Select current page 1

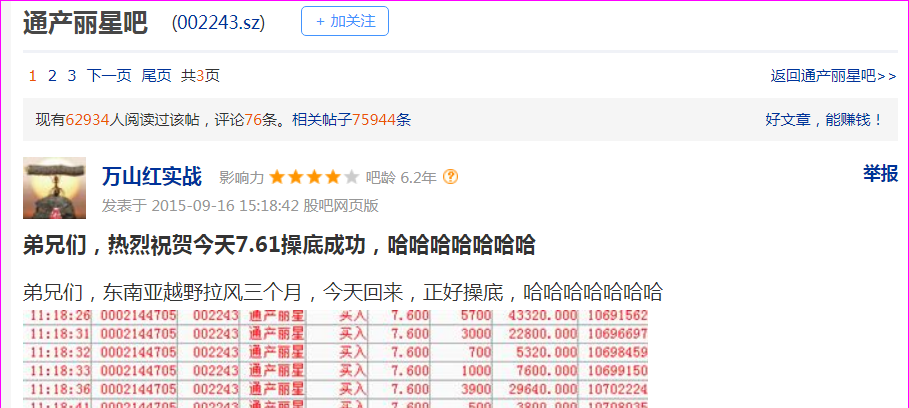[x=32, y=76]
